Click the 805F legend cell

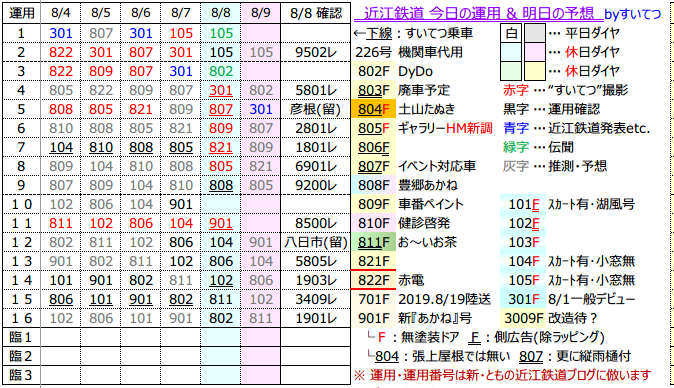click(373, 128)
